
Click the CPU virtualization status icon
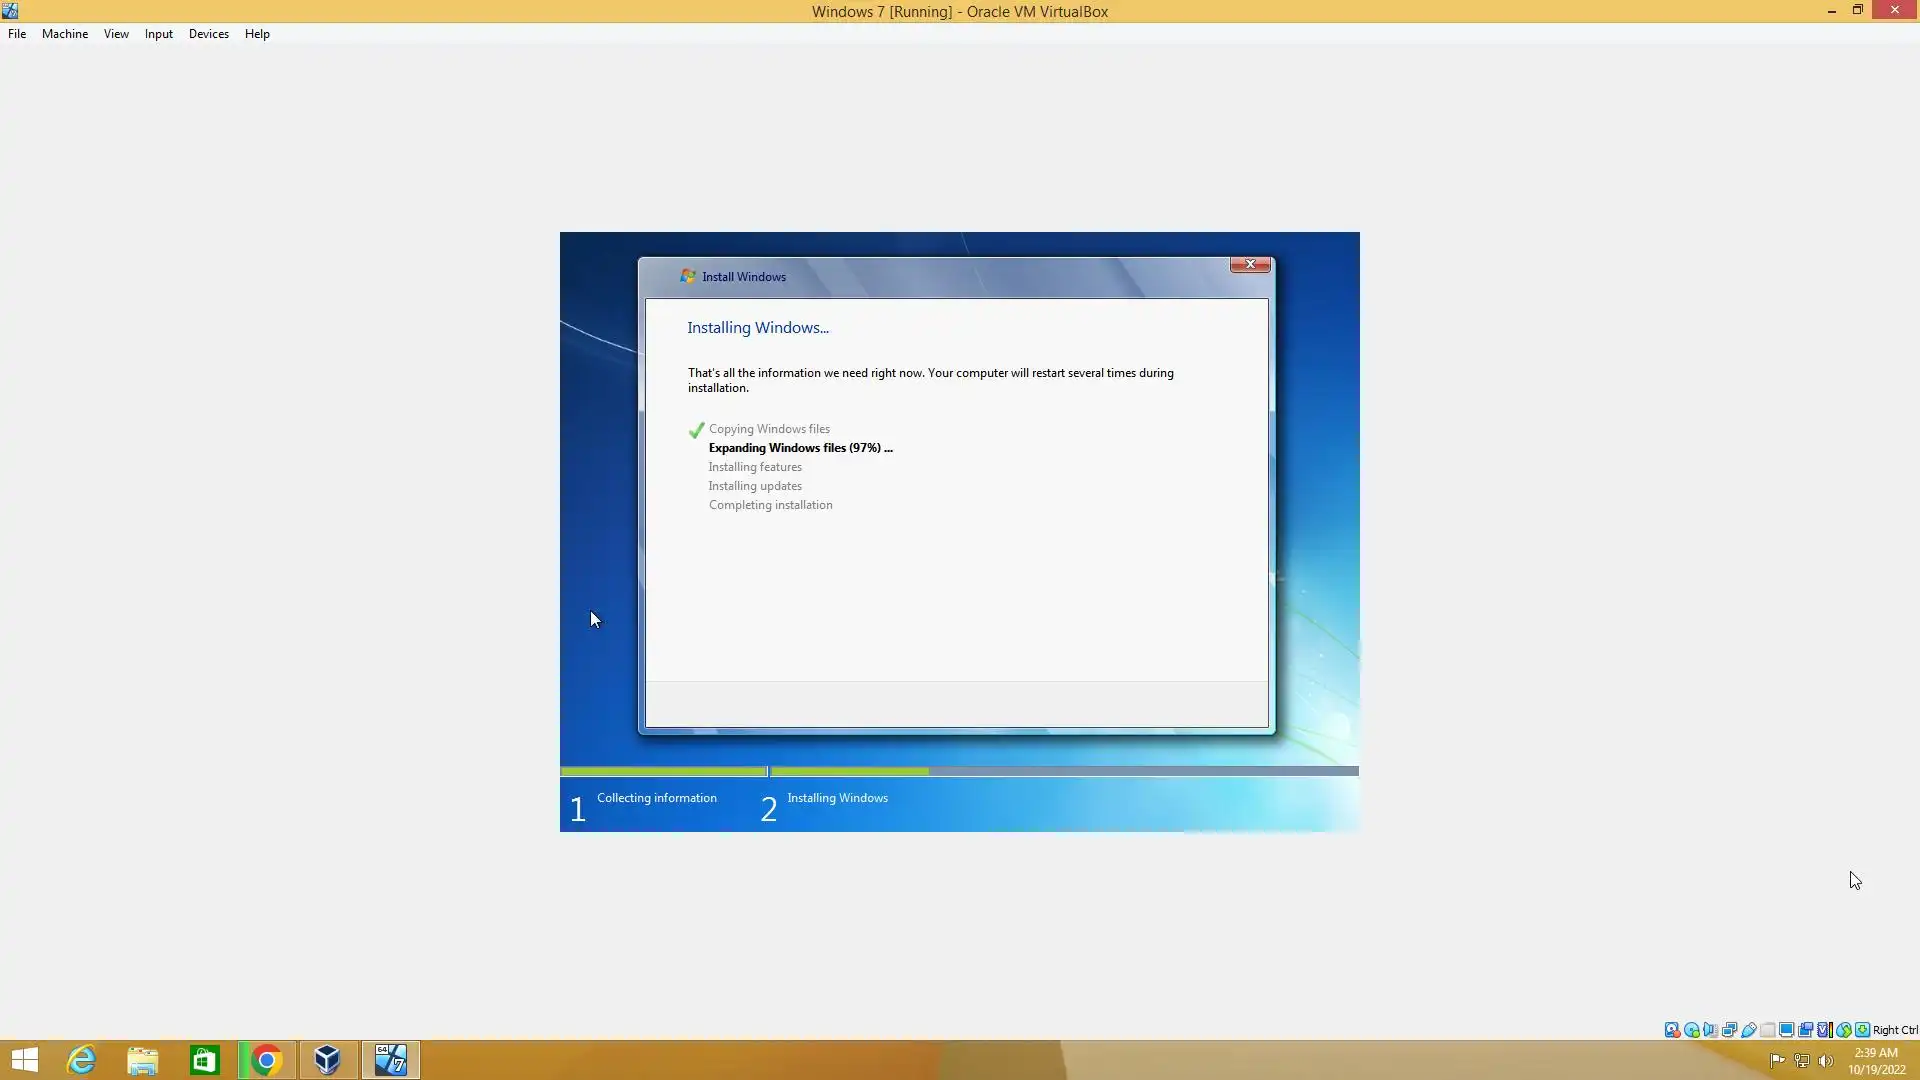(1824, 1030)
